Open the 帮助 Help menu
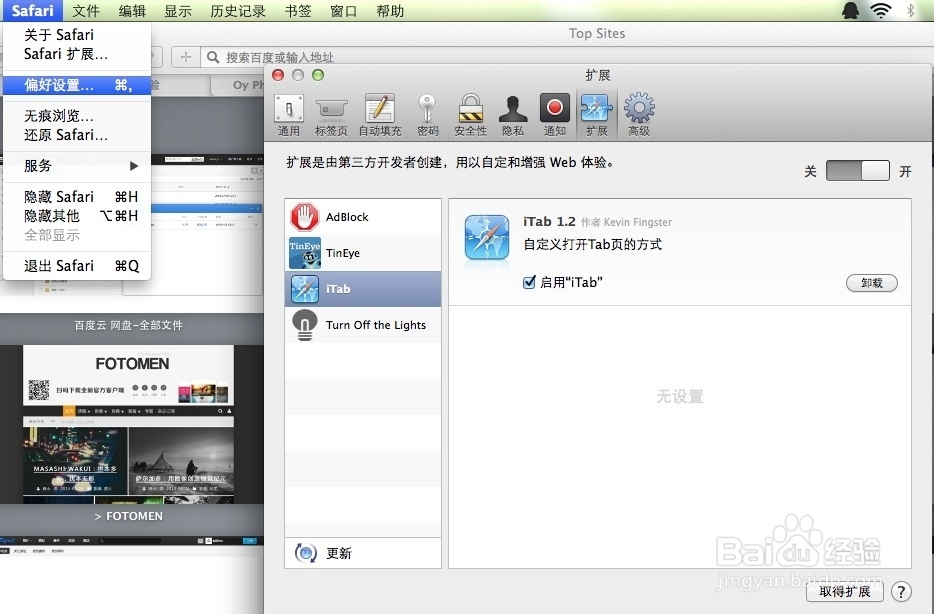The height and width of the screenshot is (614, 934). point(390,11)
